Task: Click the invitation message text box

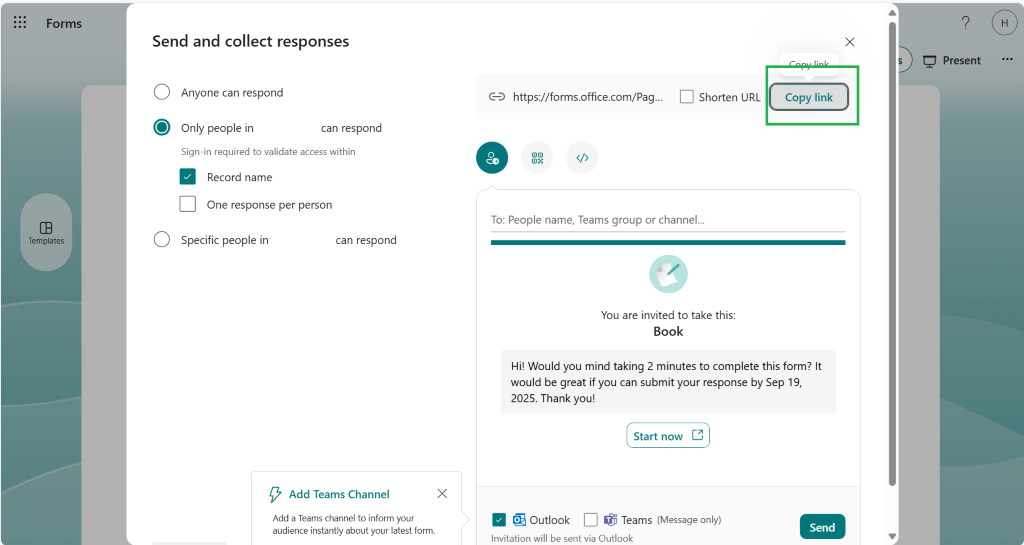Action: tap(668, 382)
